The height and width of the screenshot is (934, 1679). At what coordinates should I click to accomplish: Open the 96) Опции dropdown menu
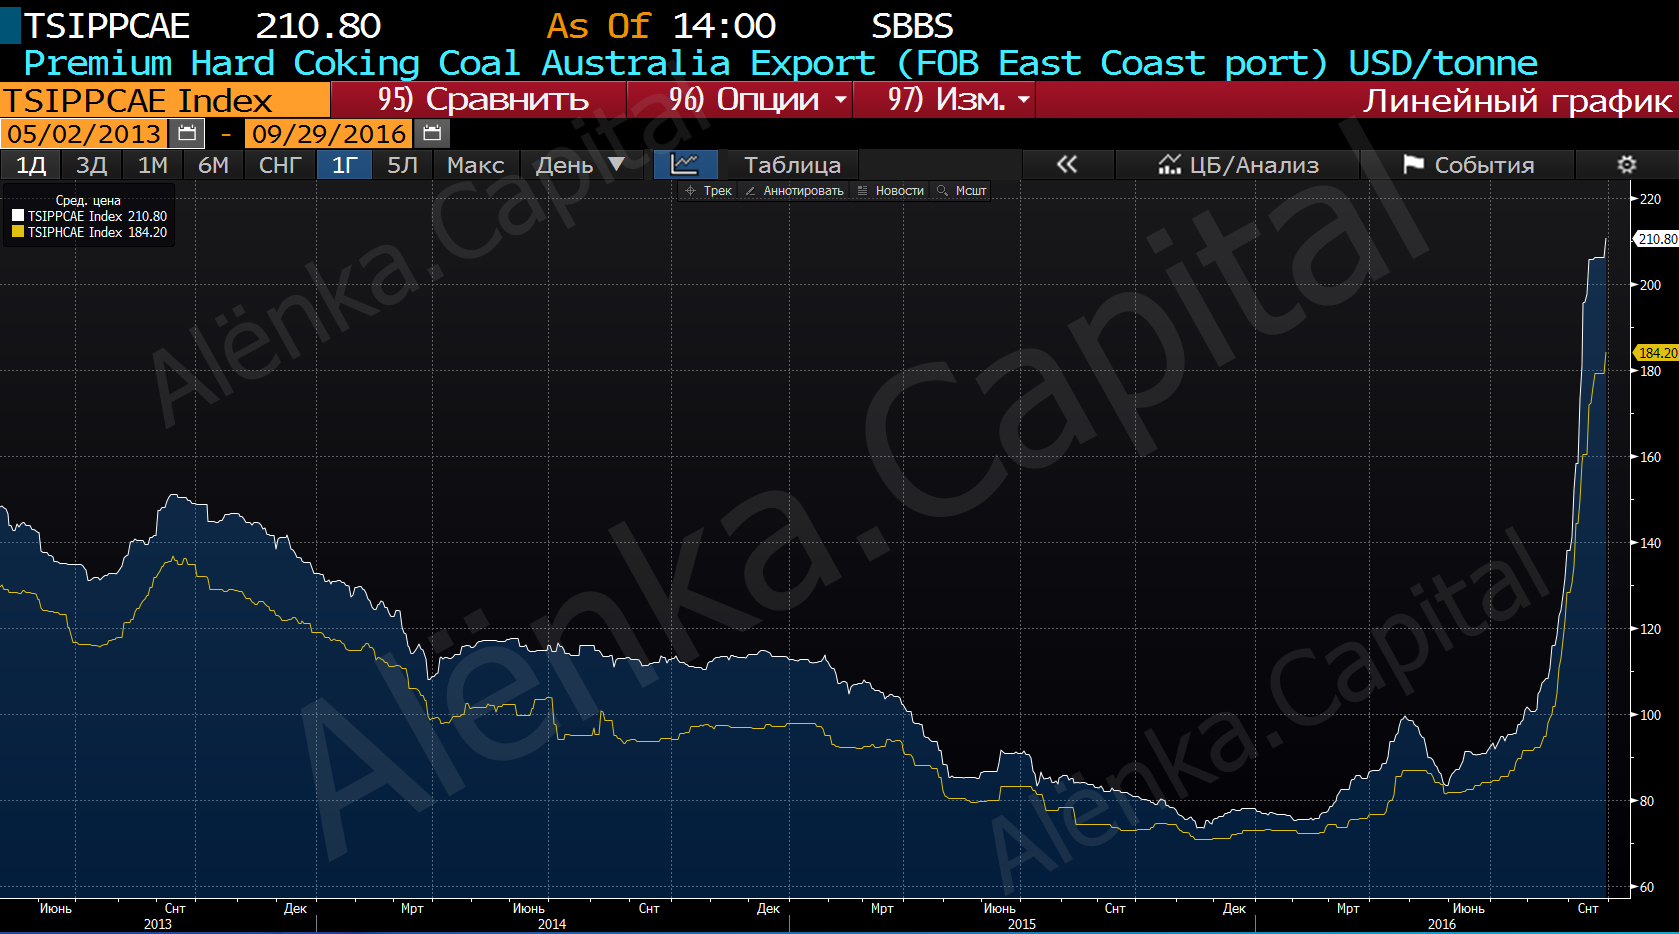740,100
